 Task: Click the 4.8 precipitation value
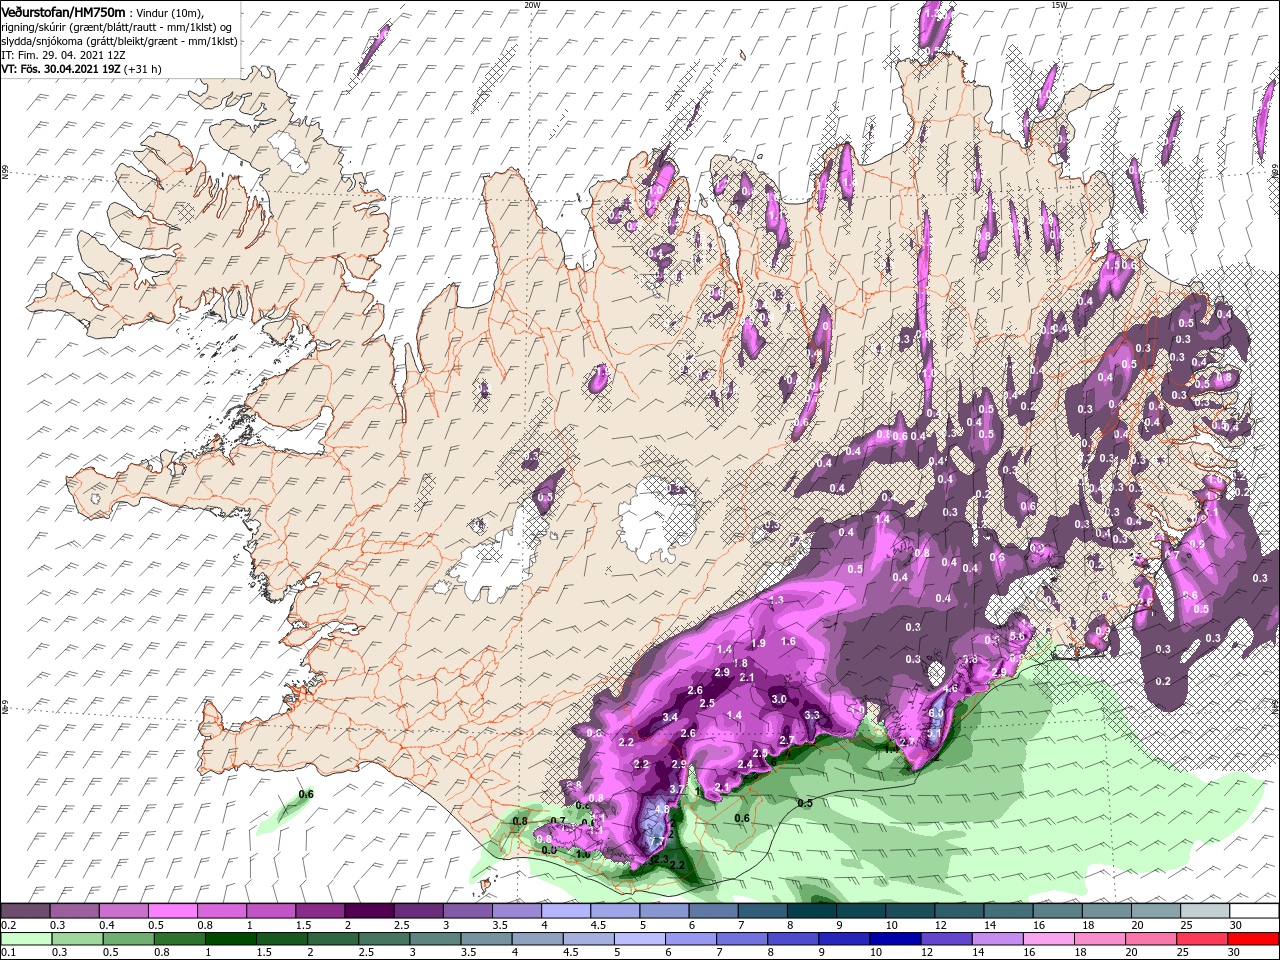tap(662, 809)
